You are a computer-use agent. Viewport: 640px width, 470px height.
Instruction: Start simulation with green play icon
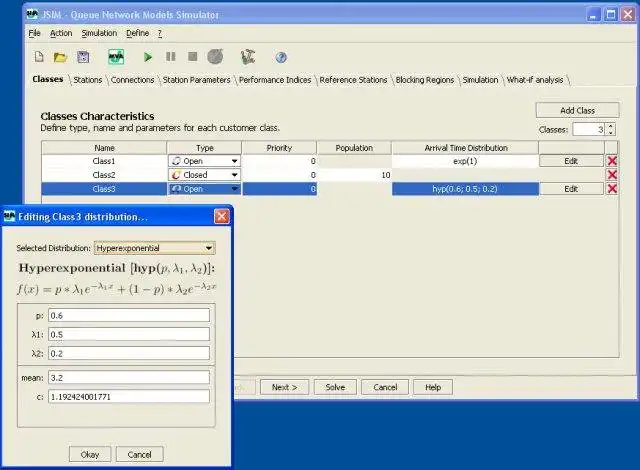pyautogui.click(x=148, y=57)
